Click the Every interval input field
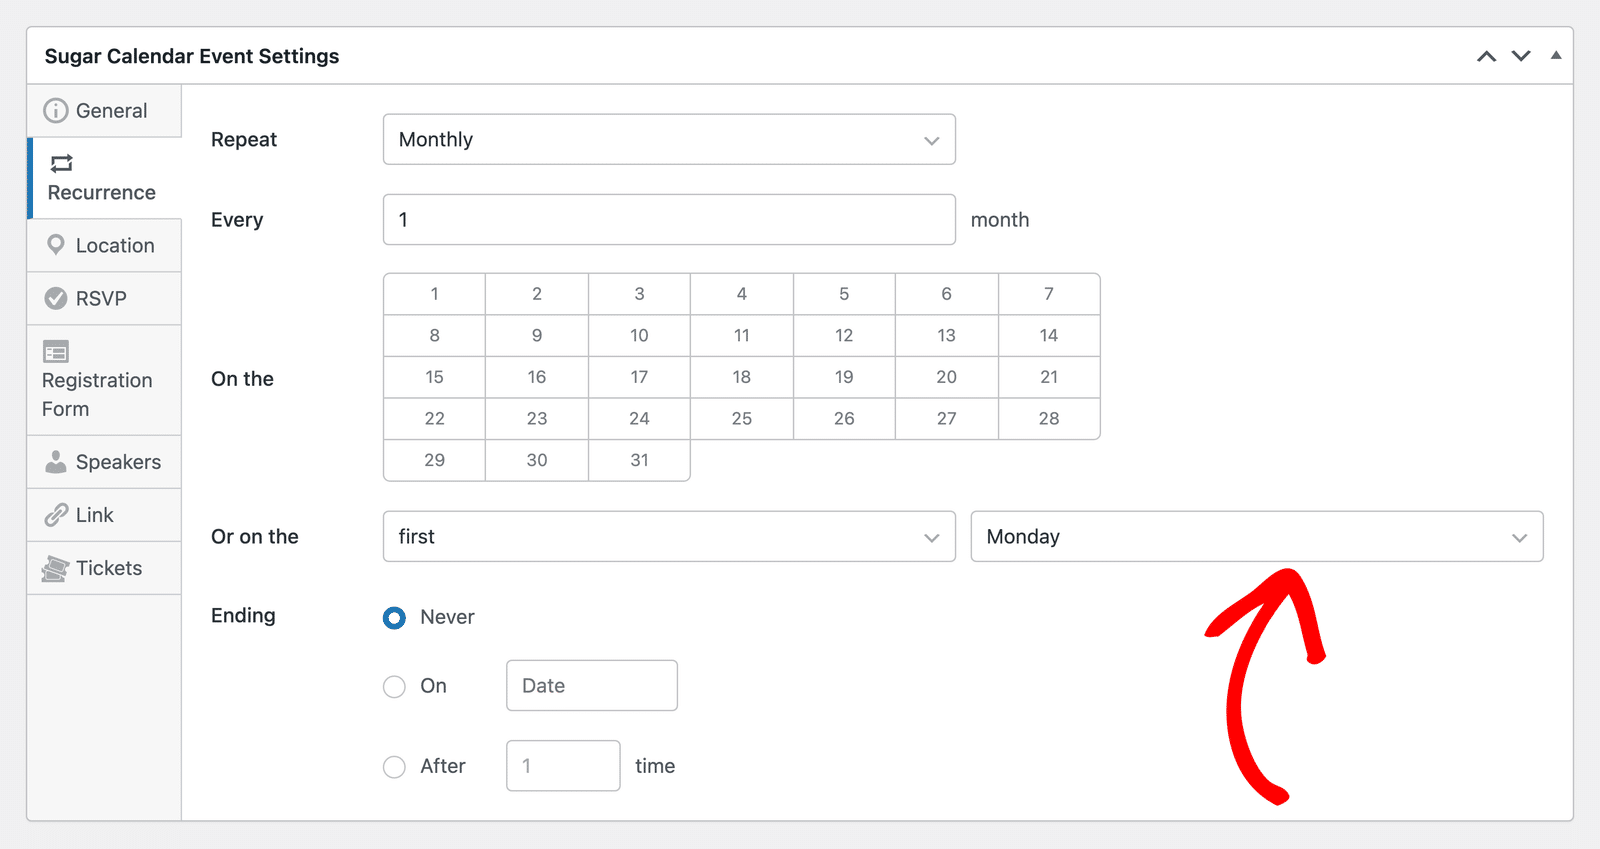Screen dimensions: 1600x849 [x=669, y=219]
